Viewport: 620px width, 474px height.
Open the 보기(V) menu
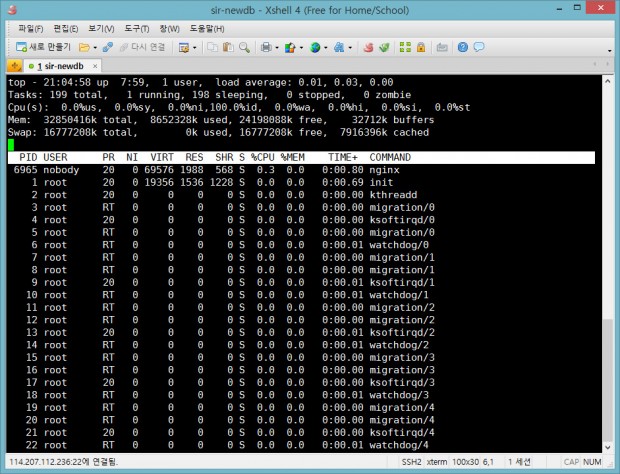(101, 28)
